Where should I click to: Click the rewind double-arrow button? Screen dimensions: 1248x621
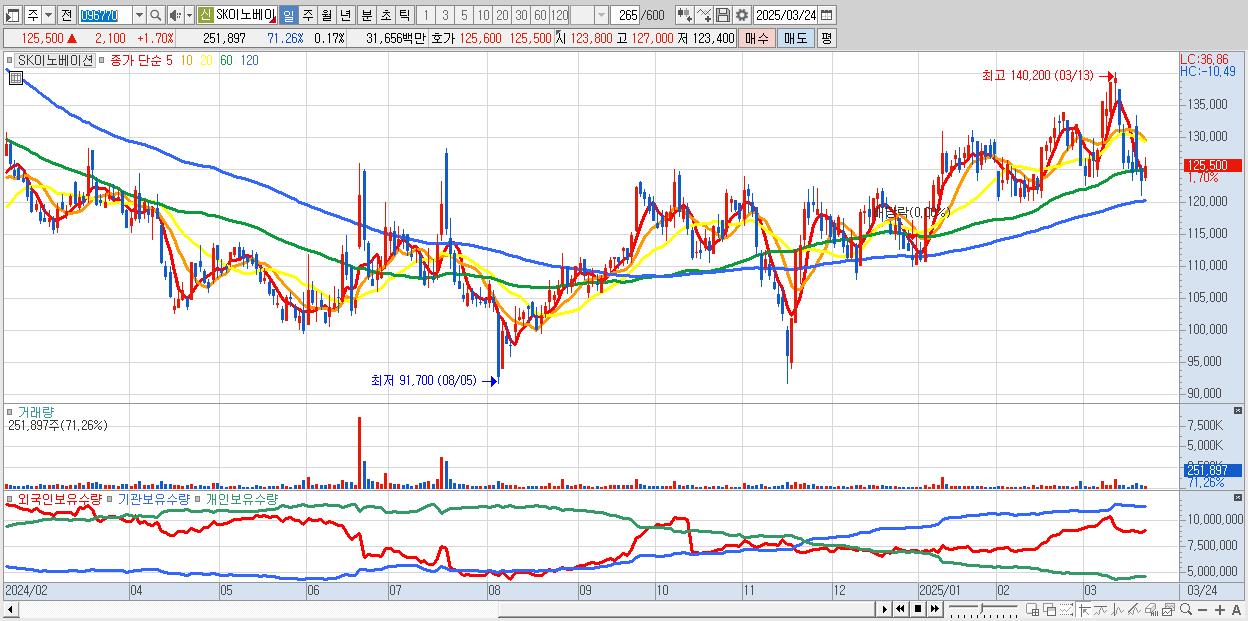900,609
